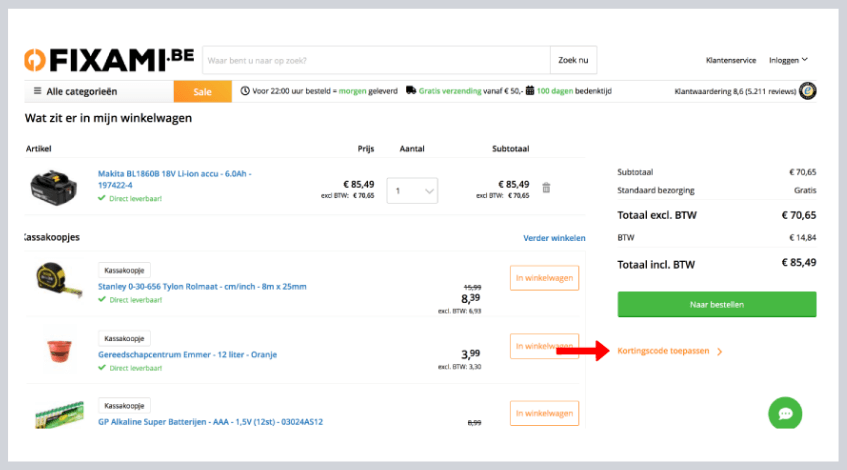Open Gereedschapcentrum Emmer 12 liter link
The width and height of the screenshot is (847, 470).
(187, 354)
